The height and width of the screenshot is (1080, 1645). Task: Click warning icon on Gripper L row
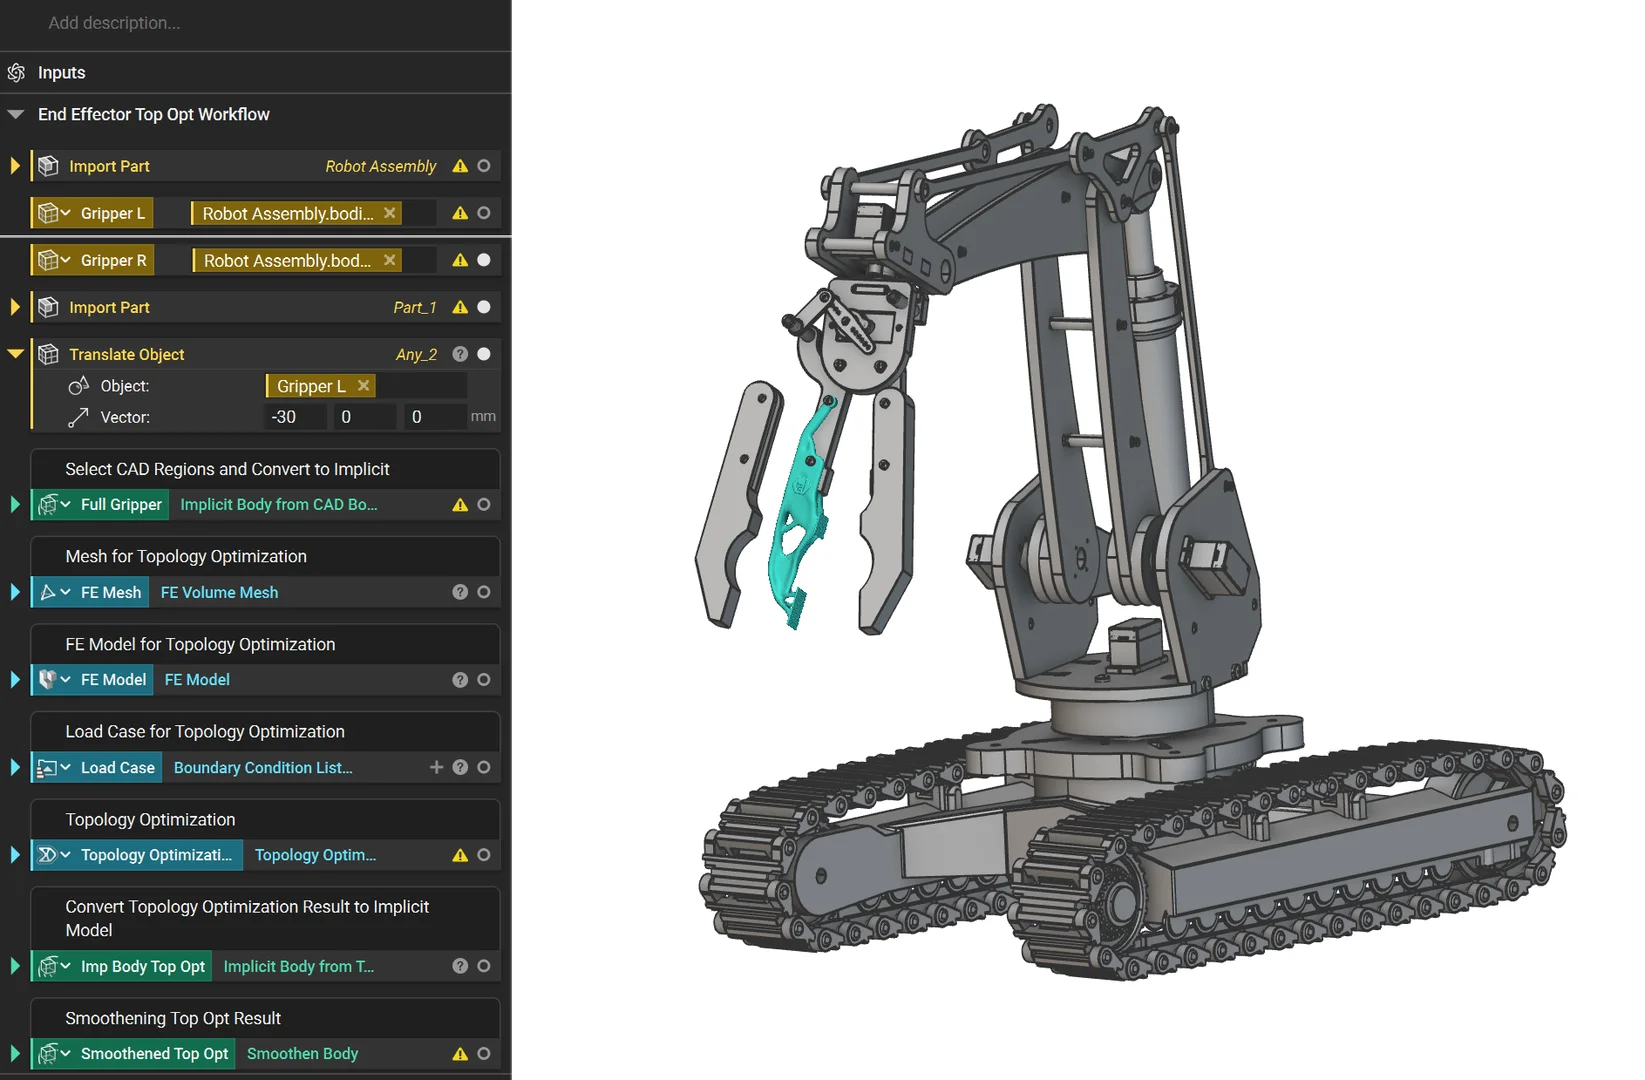tap(460, 213)
